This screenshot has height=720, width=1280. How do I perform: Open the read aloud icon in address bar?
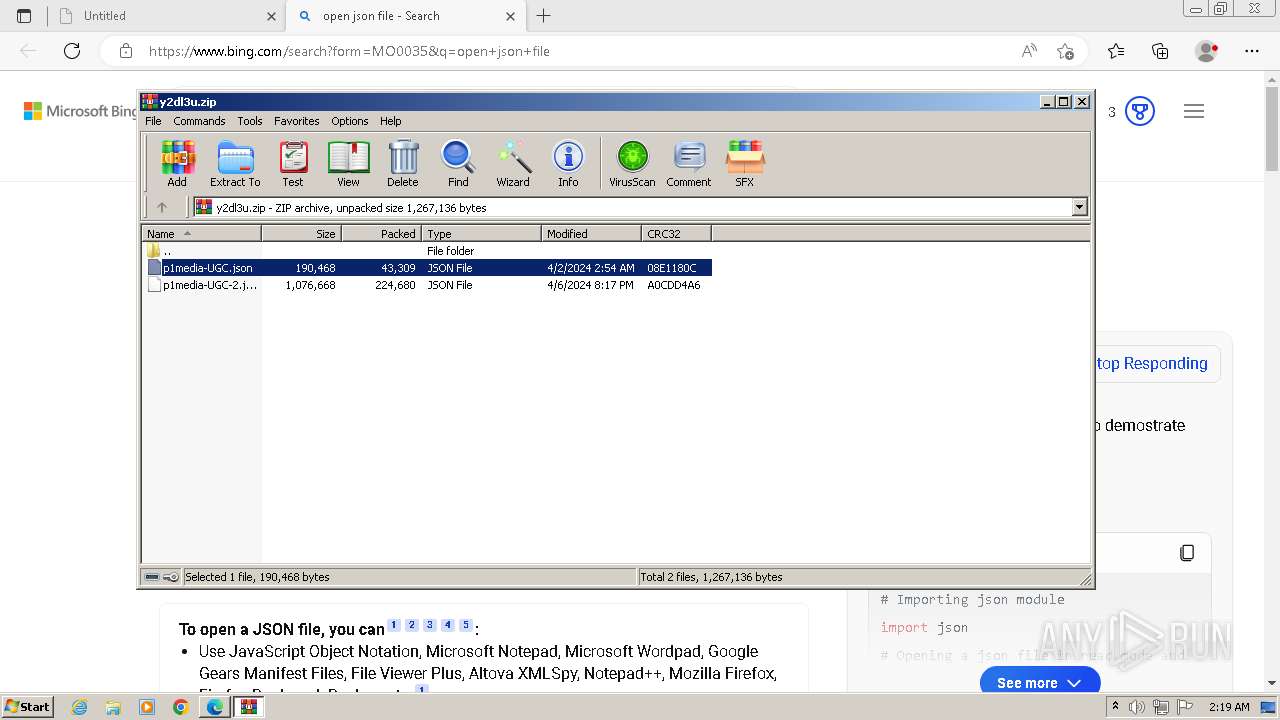click(x=1029, y=51)
